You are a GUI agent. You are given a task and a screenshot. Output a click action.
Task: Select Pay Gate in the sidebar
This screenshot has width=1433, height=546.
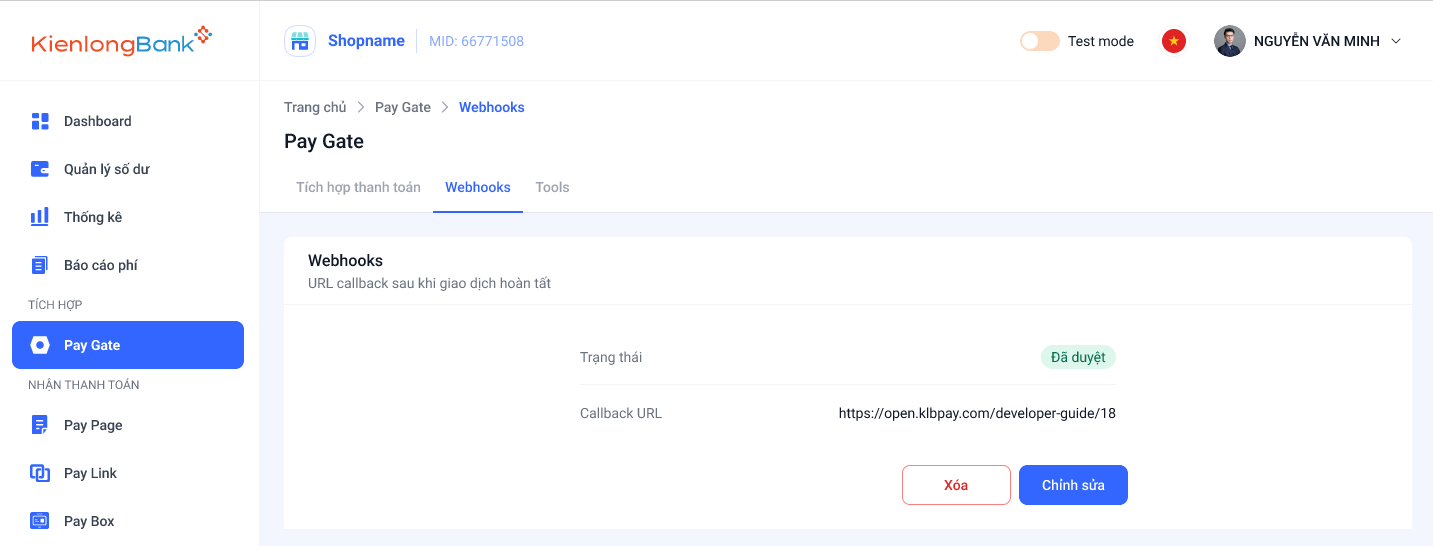128,345
